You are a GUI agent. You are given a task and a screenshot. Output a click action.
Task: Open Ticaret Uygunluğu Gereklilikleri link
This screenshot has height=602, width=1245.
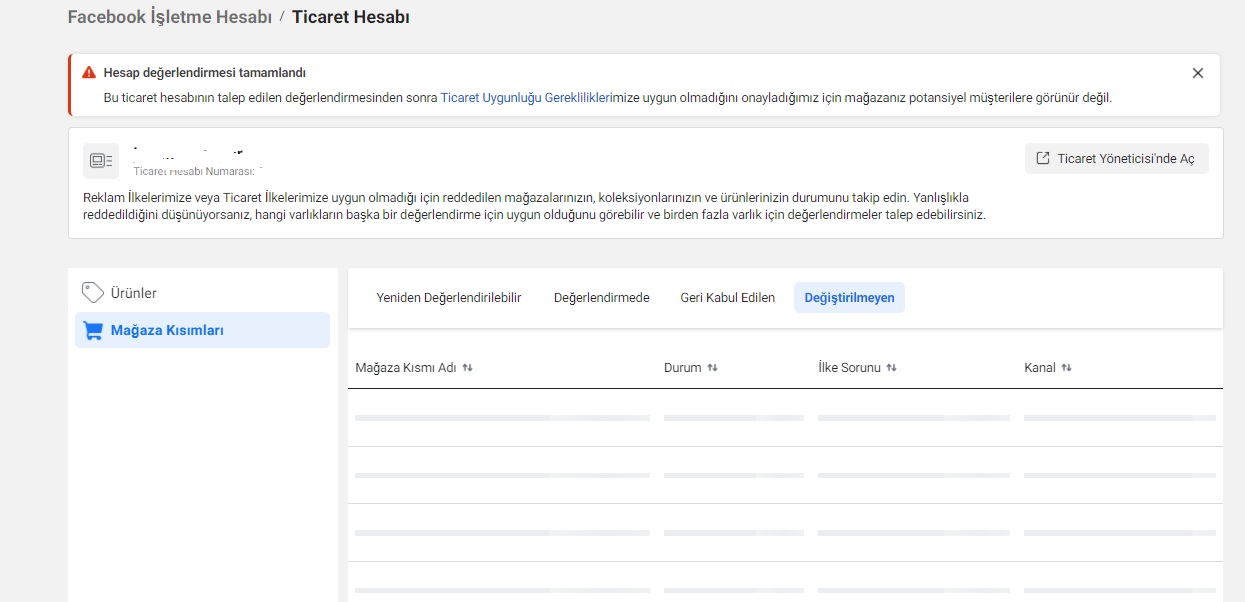pyautogui.click(x=526, y=98)
